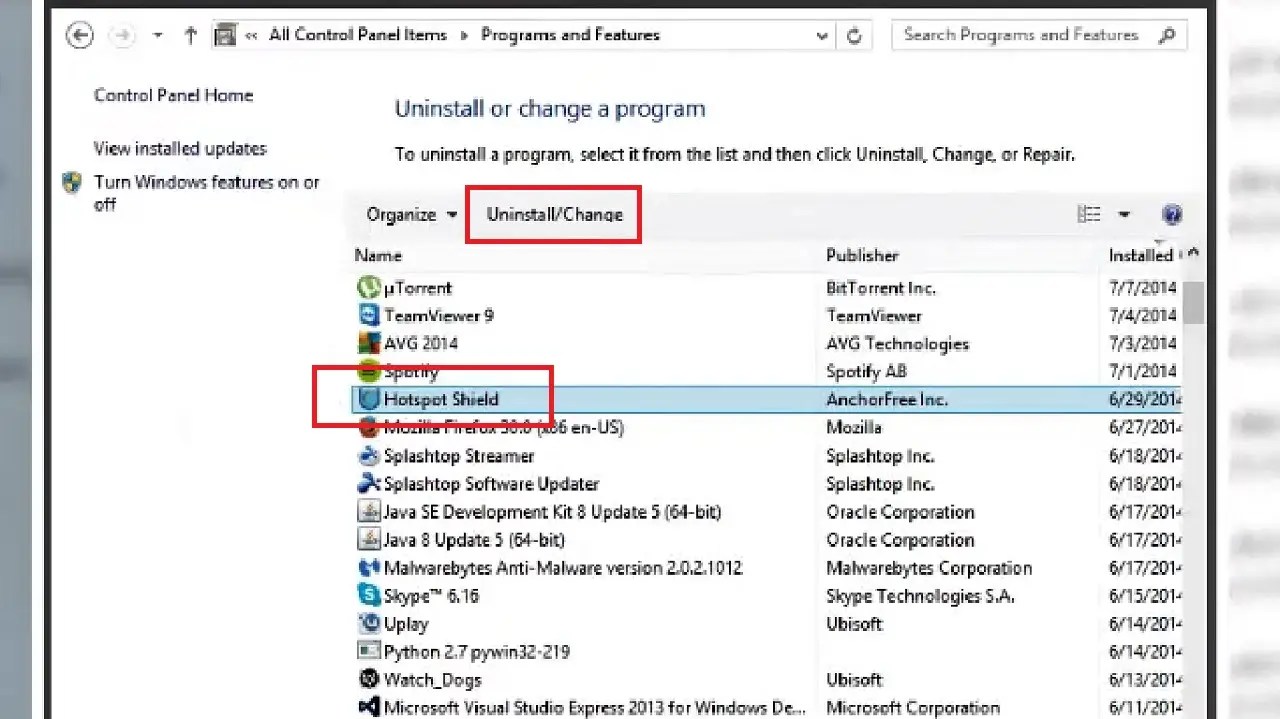Click publisher AVG Technologies
This screenshot has width=1280, height=719.
pos(897,344)
